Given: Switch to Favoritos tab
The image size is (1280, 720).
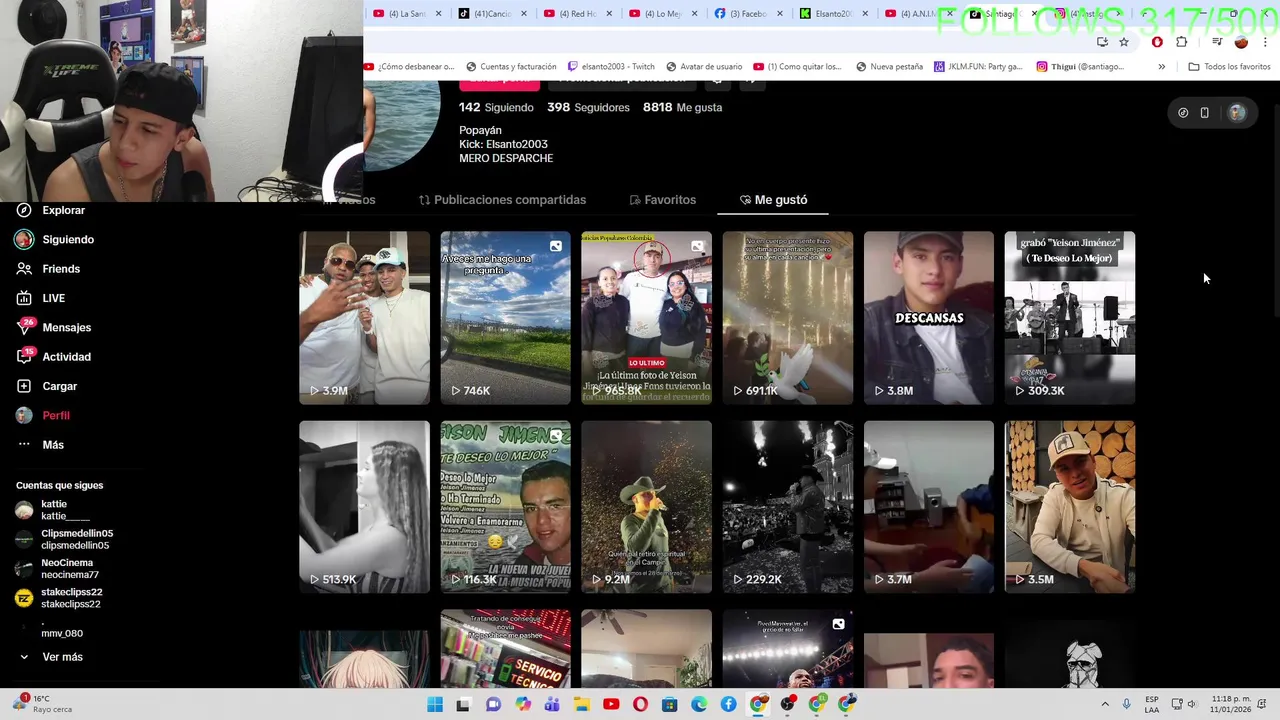Looking at the screenshot, I should 662,200.
